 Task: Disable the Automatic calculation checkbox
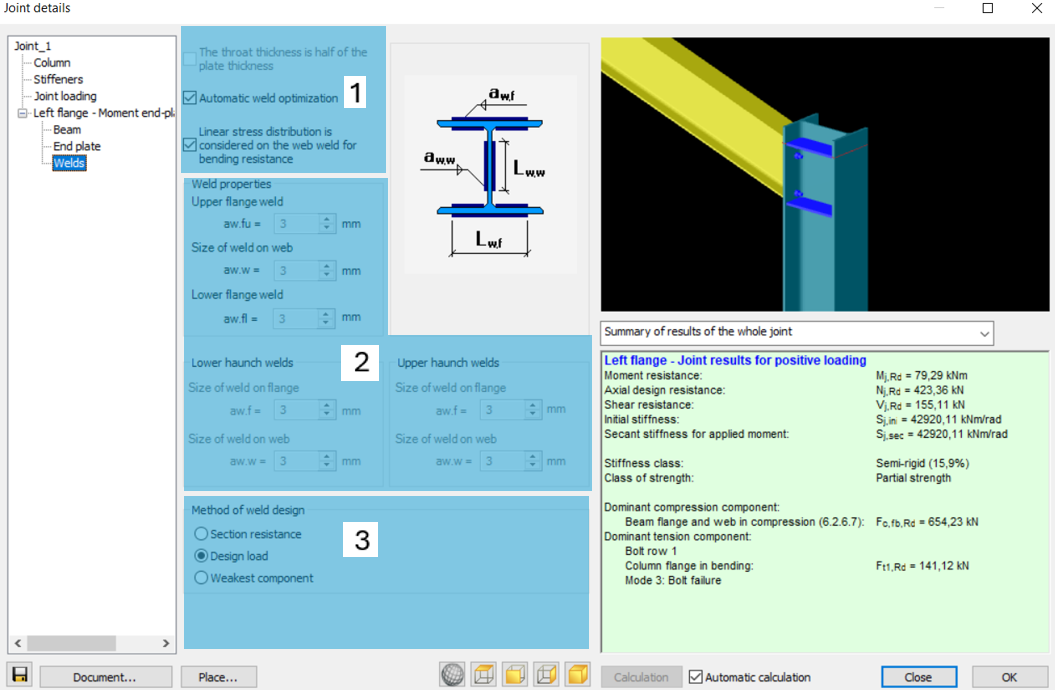[696, 677]
